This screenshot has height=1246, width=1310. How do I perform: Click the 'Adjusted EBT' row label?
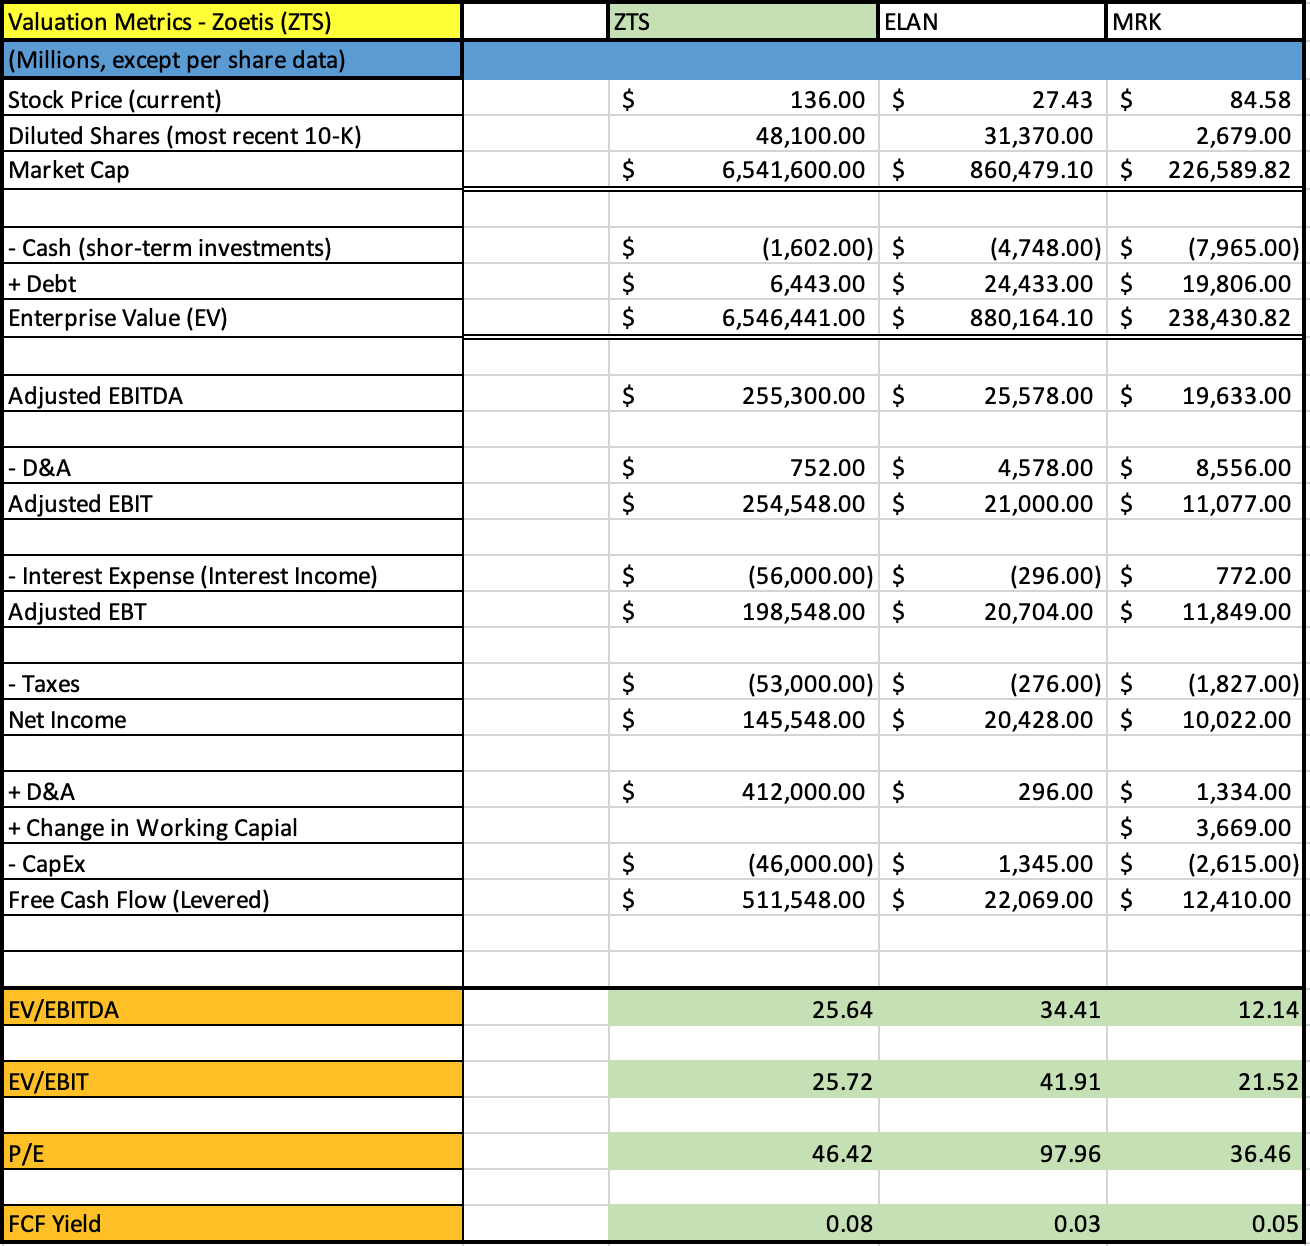77,612
